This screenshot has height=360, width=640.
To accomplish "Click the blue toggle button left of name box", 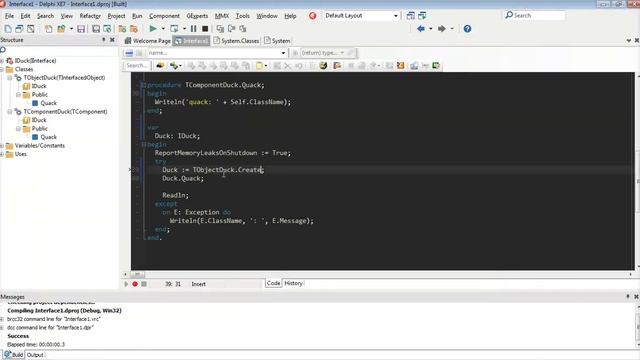I will tap(129, 53).
